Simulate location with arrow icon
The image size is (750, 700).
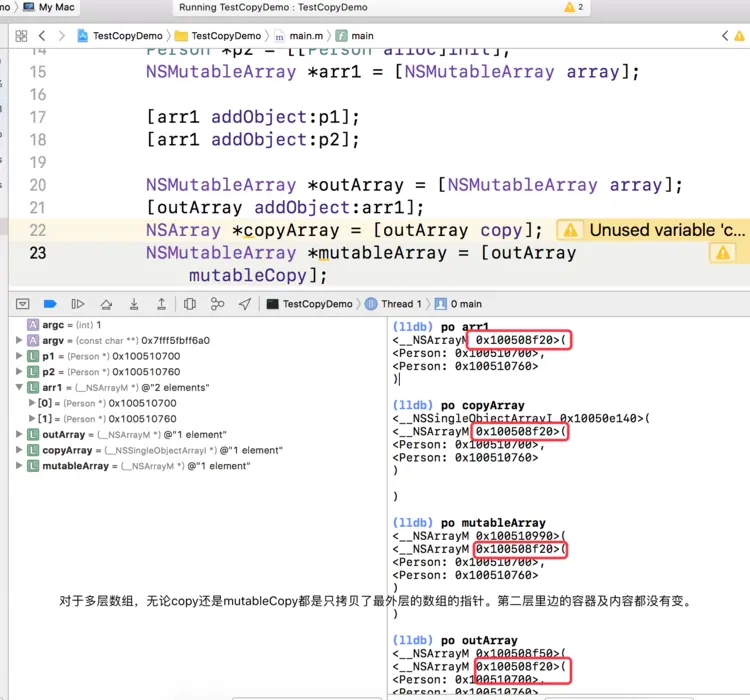245,304
